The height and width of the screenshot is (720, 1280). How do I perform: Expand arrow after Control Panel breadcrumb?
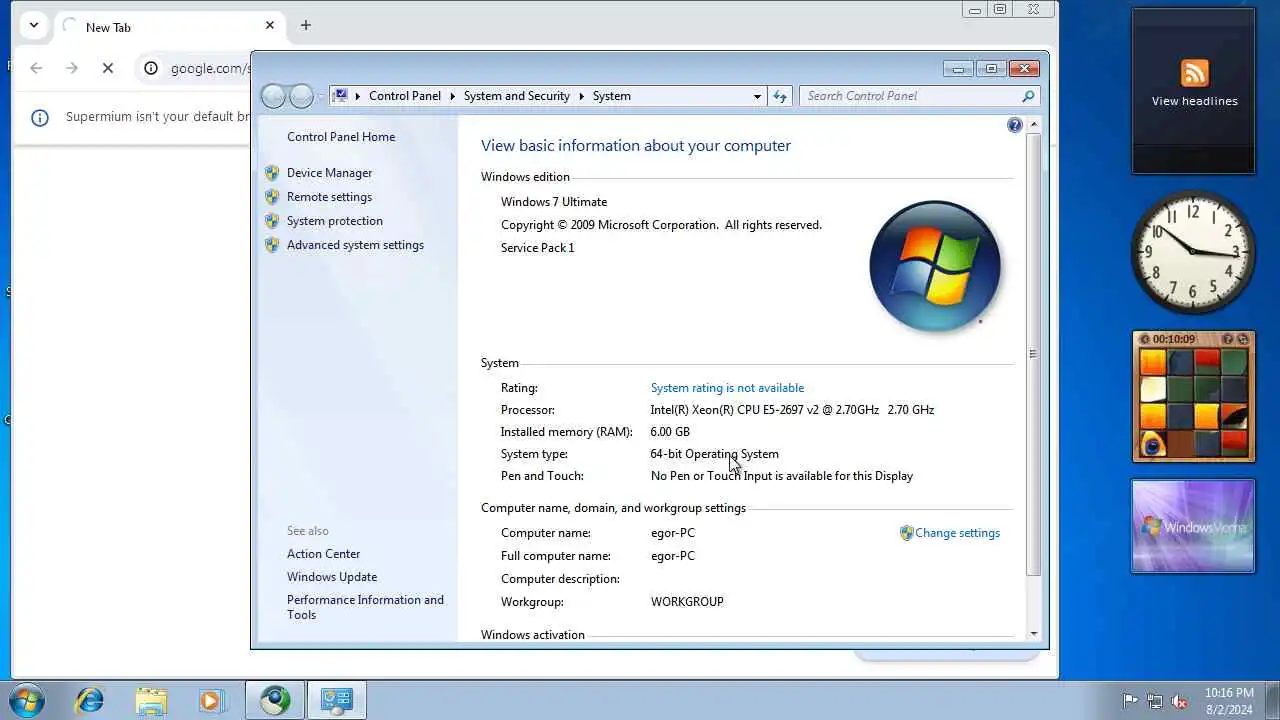tap(452, 96)
